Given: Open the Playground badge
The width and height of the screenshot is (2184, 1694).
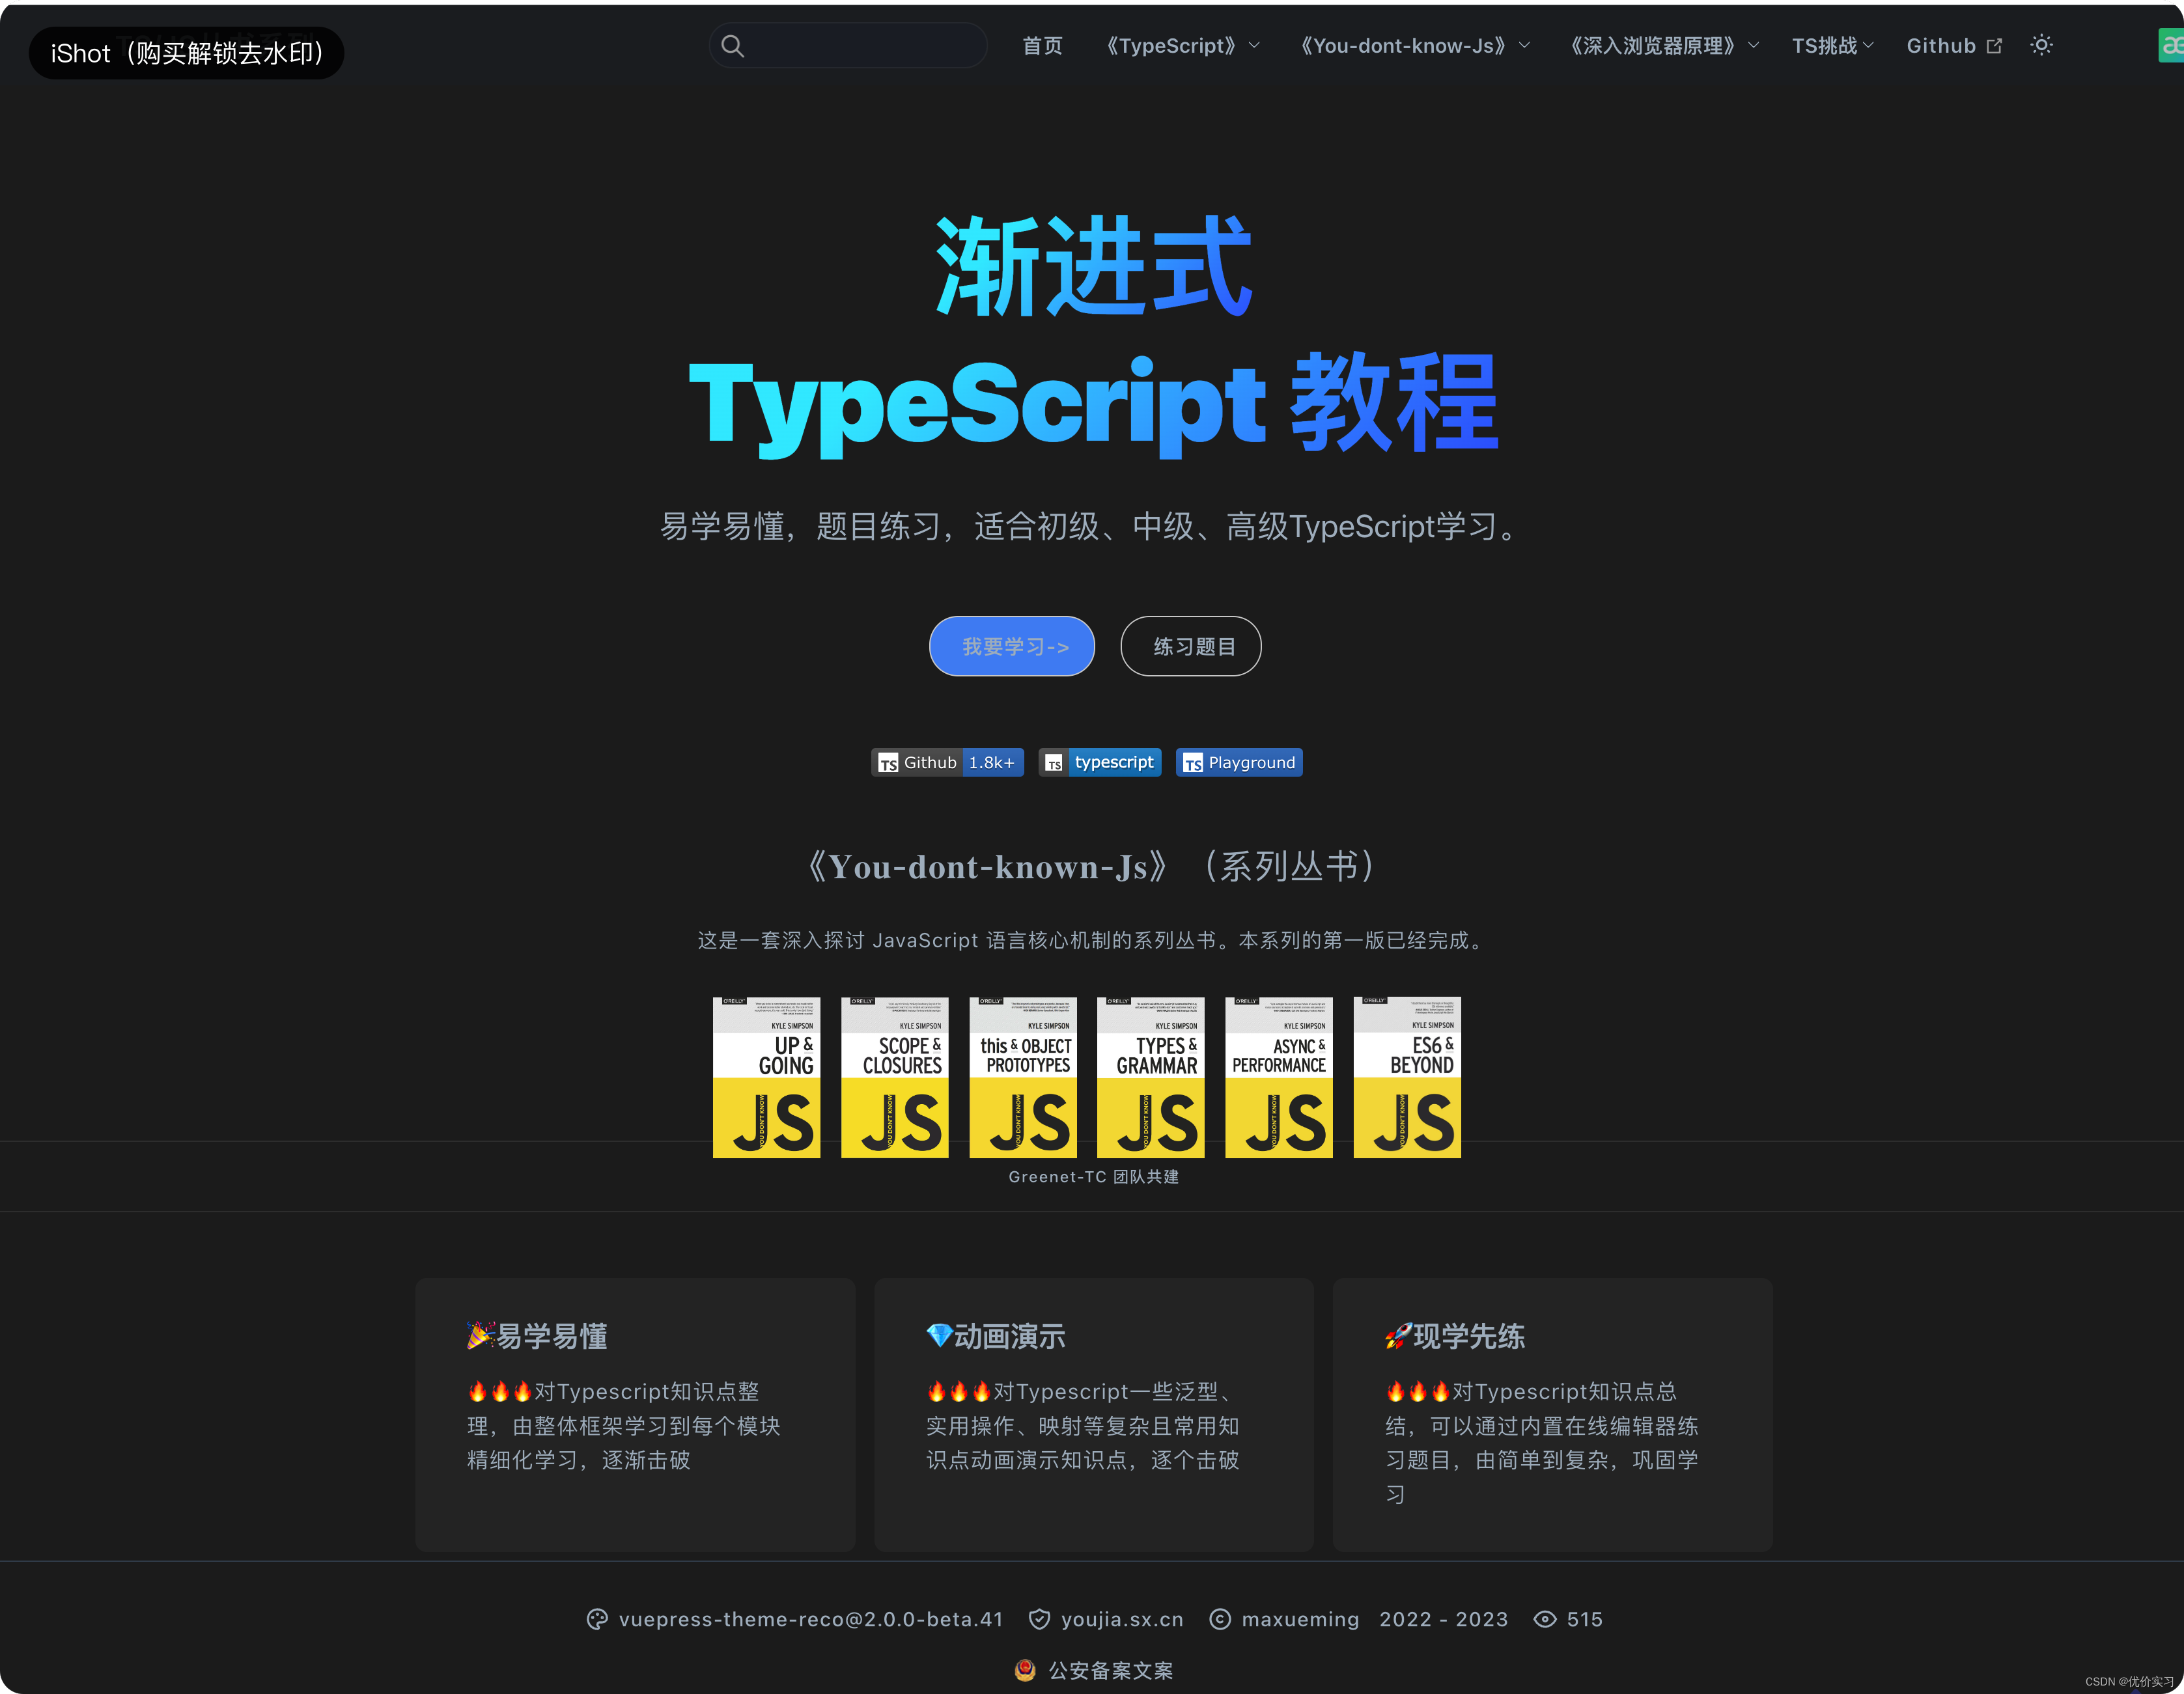Looking at the screenshot, I should click(1239, 762).
